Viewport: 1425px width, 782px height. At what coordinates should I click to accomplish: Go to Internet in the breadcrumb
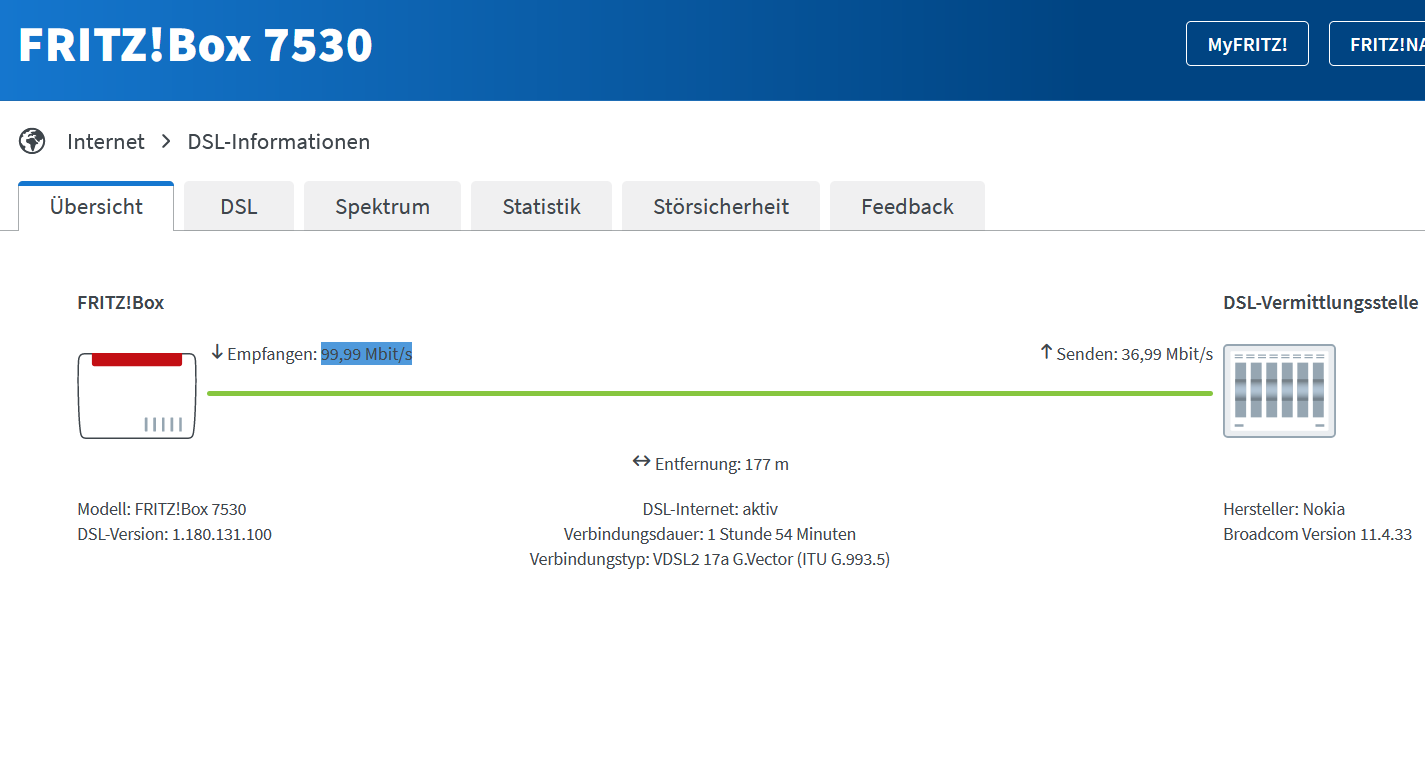tap(106, 142)
